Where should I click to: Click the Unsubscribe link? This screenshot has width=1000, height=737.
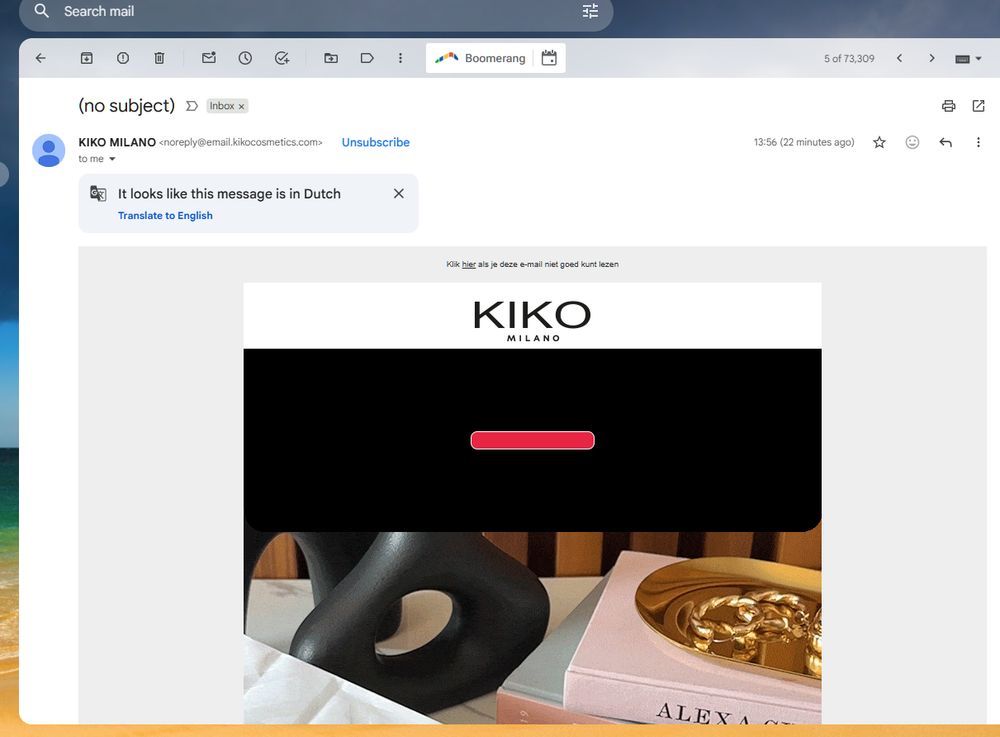(x=376, y=142)
